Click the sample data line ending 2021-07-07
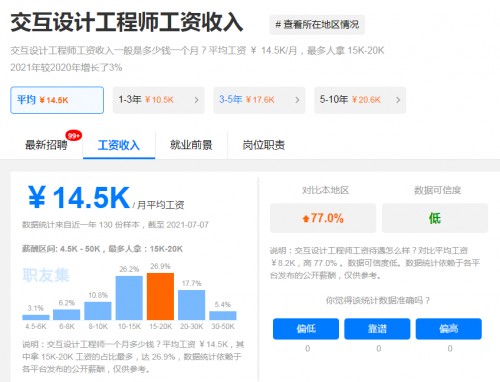The height and width of the screenshot is (382, 500). 115,225
